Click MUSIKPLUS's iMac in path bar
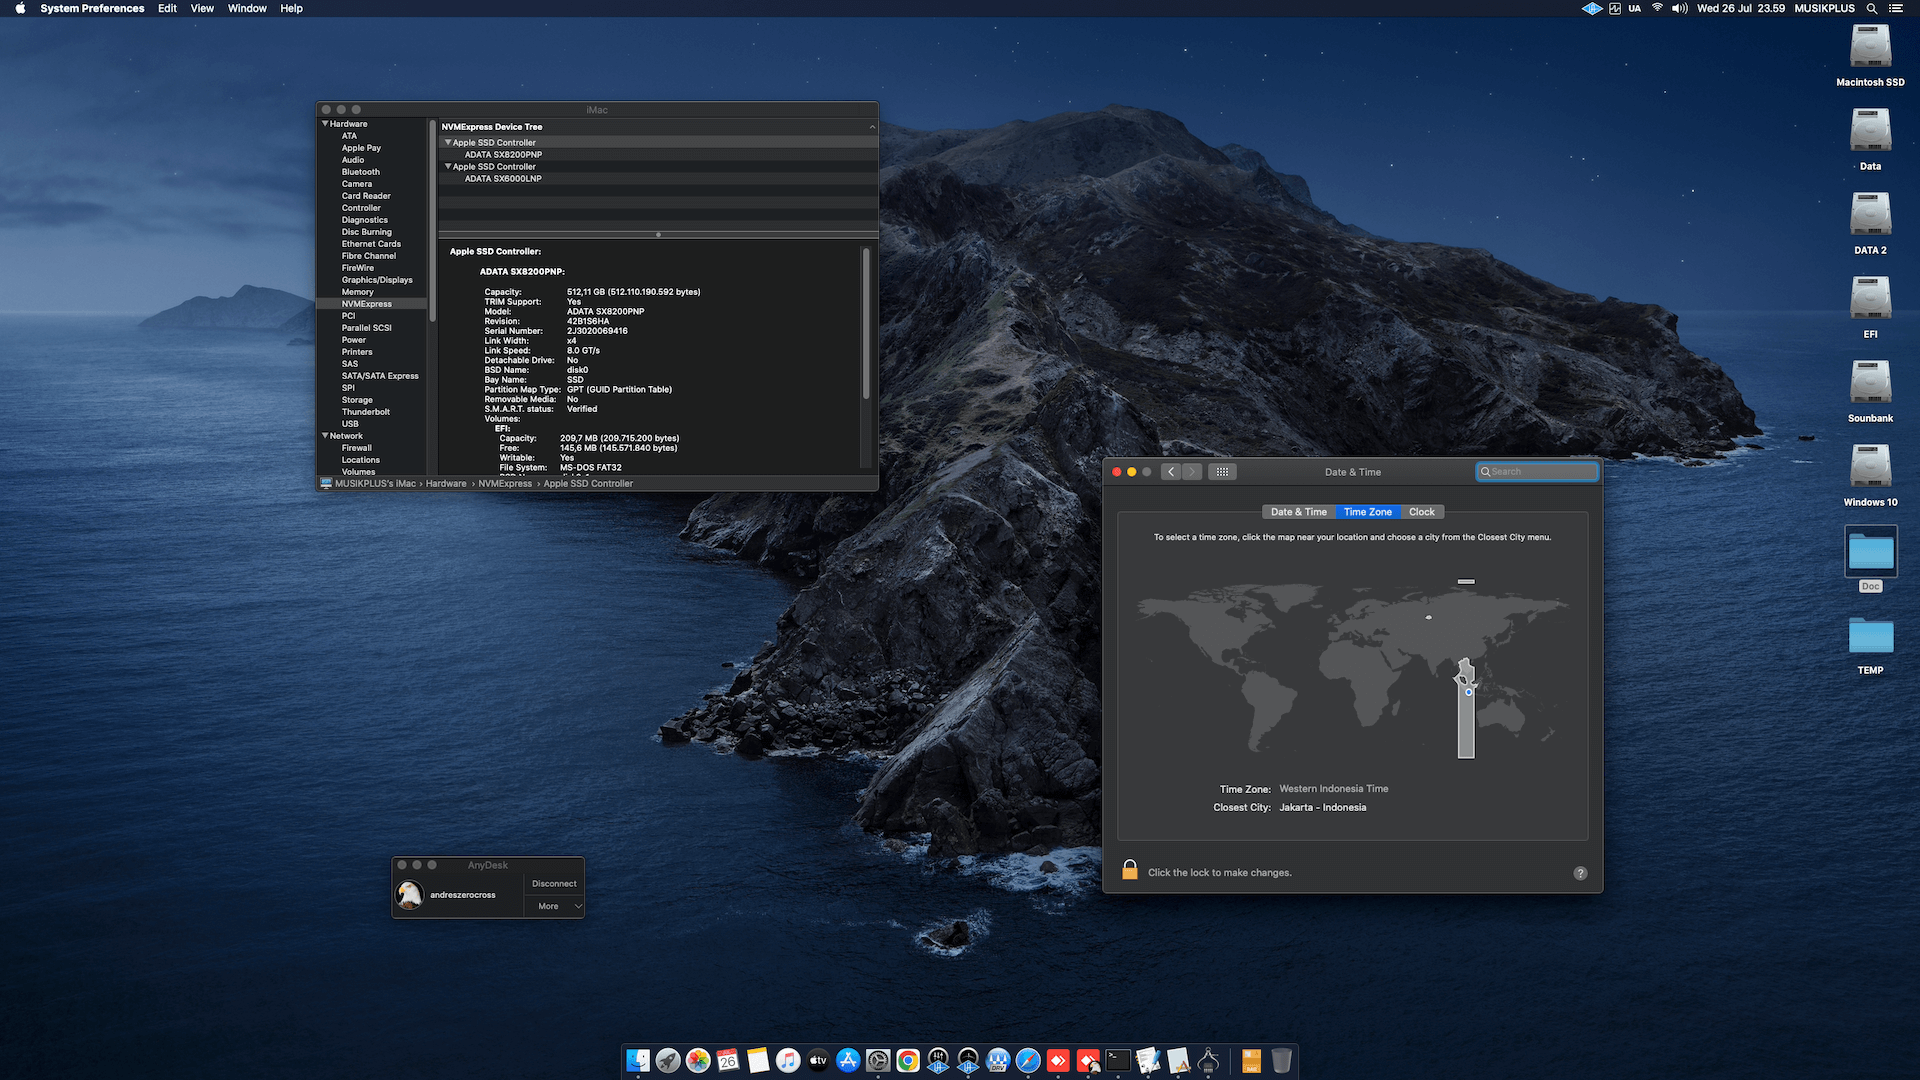The image size is (1920, 1080). pyautogui.click(x=375, y=484)
